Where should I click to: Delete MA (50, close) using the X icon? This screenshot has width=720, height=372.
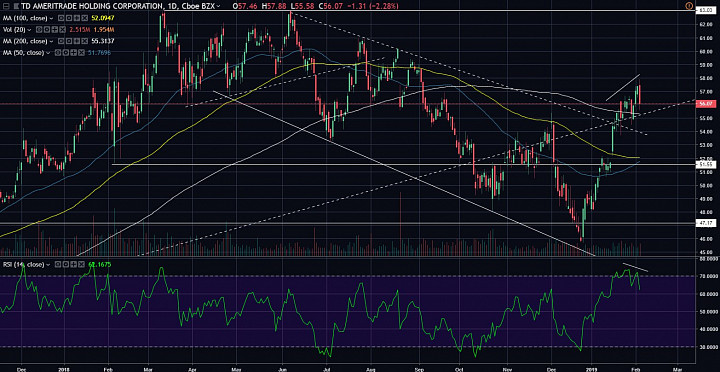tap(81, 53)
